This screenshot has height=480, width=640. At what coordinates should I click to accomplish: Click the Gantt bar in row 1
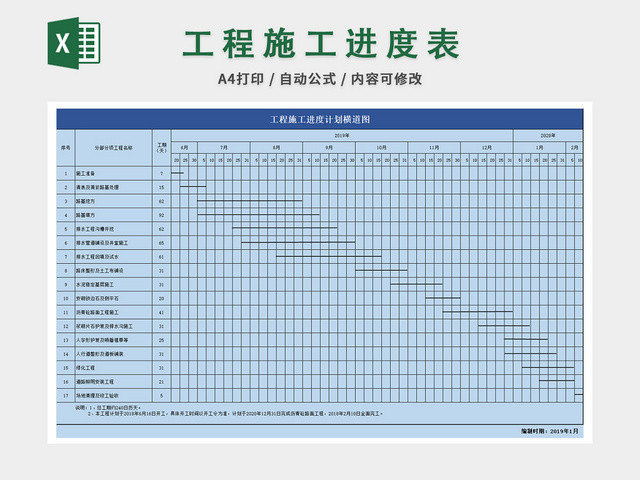click(x=178, y=173)
